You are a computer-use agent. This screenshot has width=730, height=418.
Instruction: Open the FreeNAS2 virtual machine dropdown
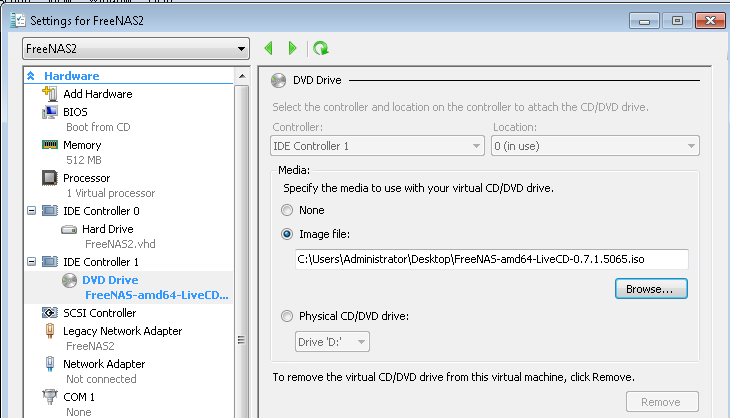(x=136, y=48)
